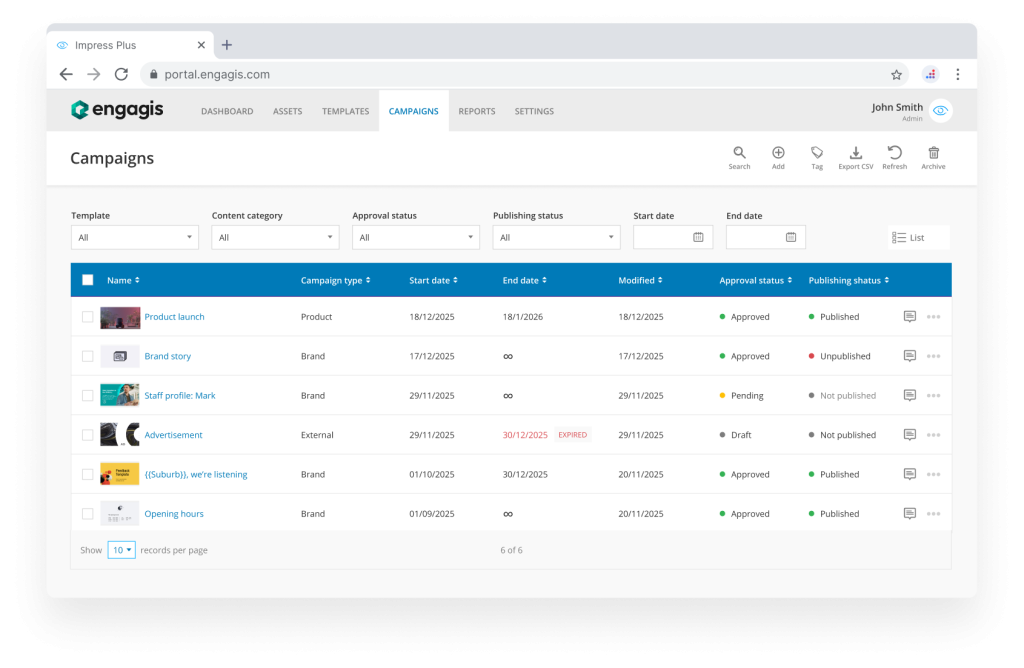This screenshot has width=1024, height=668.
Task: Open comments for the Product launch row
Action: [909, 317]
